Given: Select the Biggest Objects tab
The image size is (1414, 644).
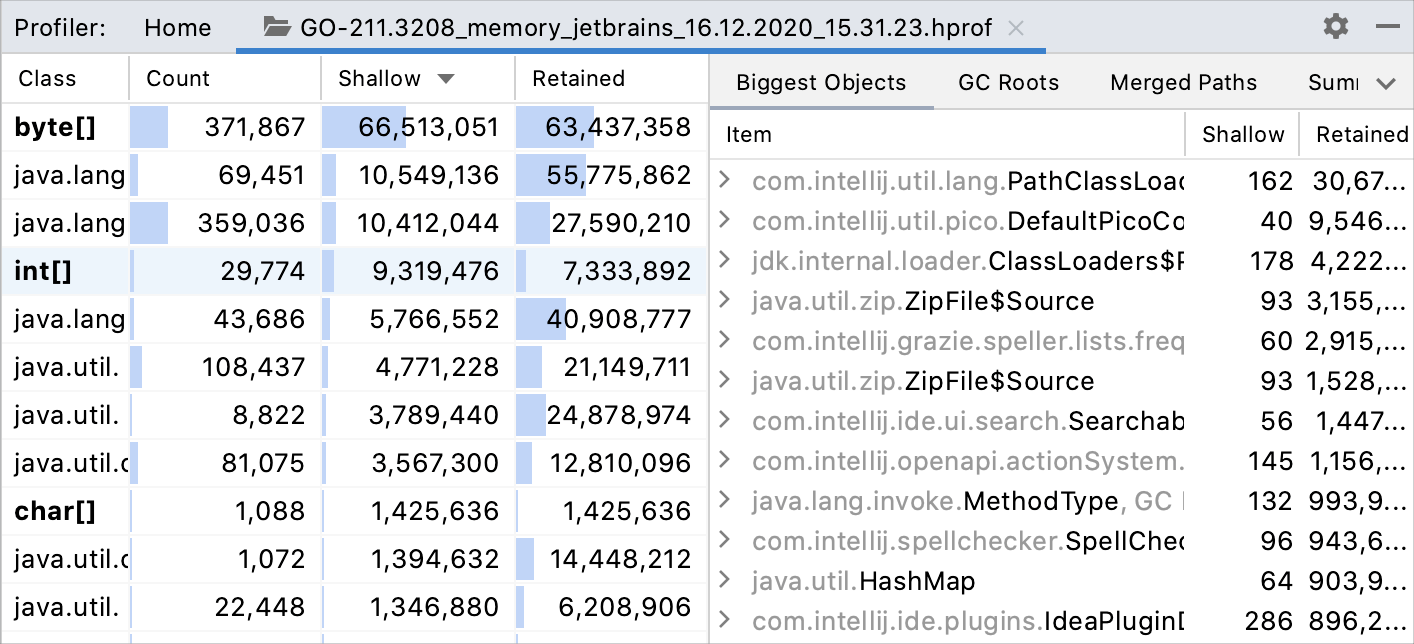Looking at the screenshot, I should pos(821,83).
